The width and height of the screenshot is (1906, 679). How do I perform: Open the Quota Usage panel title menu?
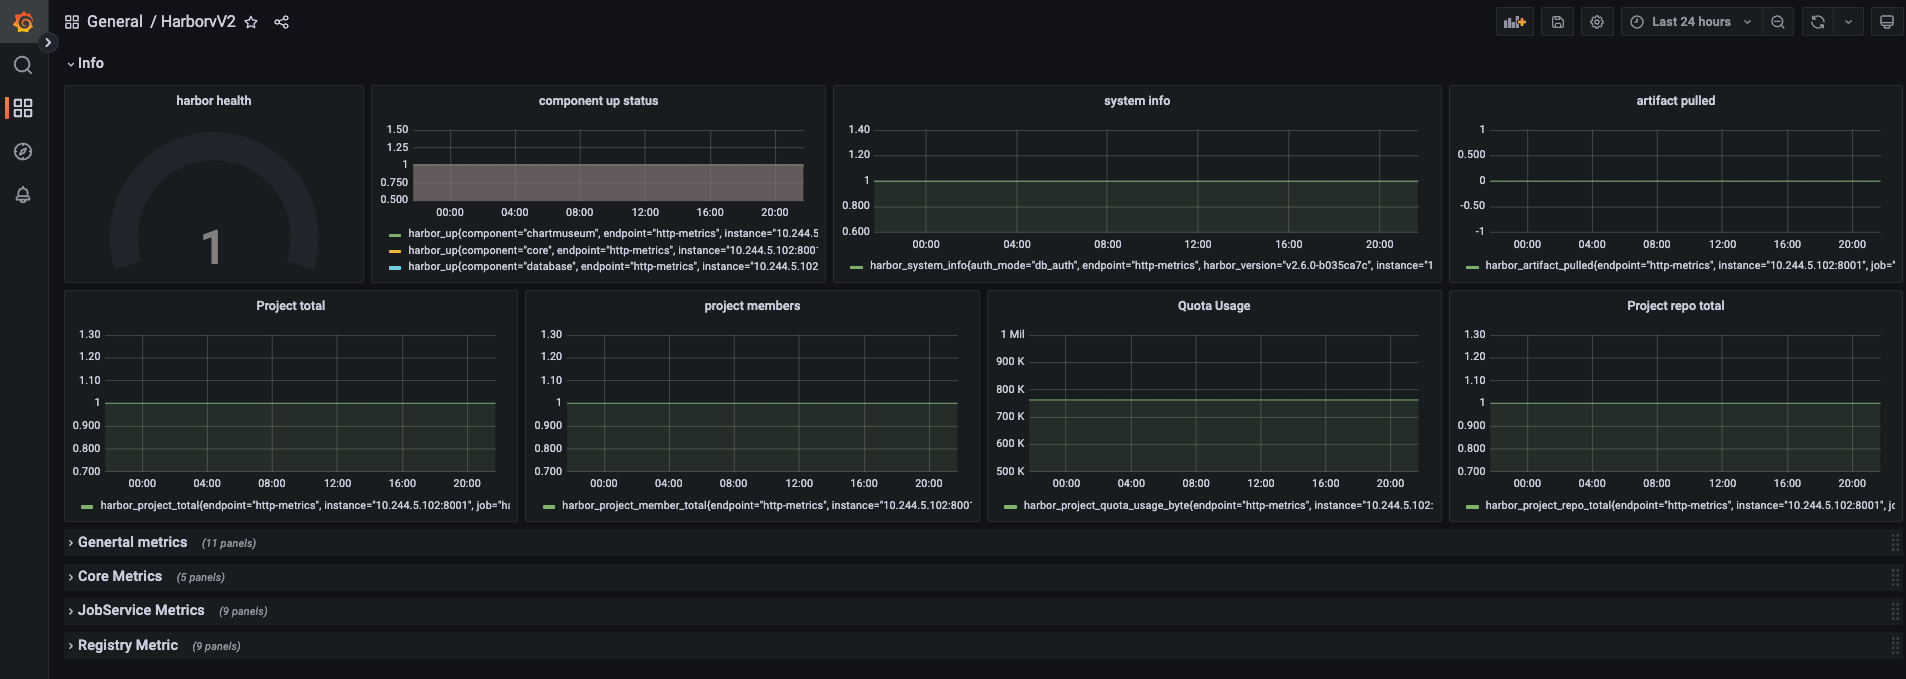coord(1214,306)
